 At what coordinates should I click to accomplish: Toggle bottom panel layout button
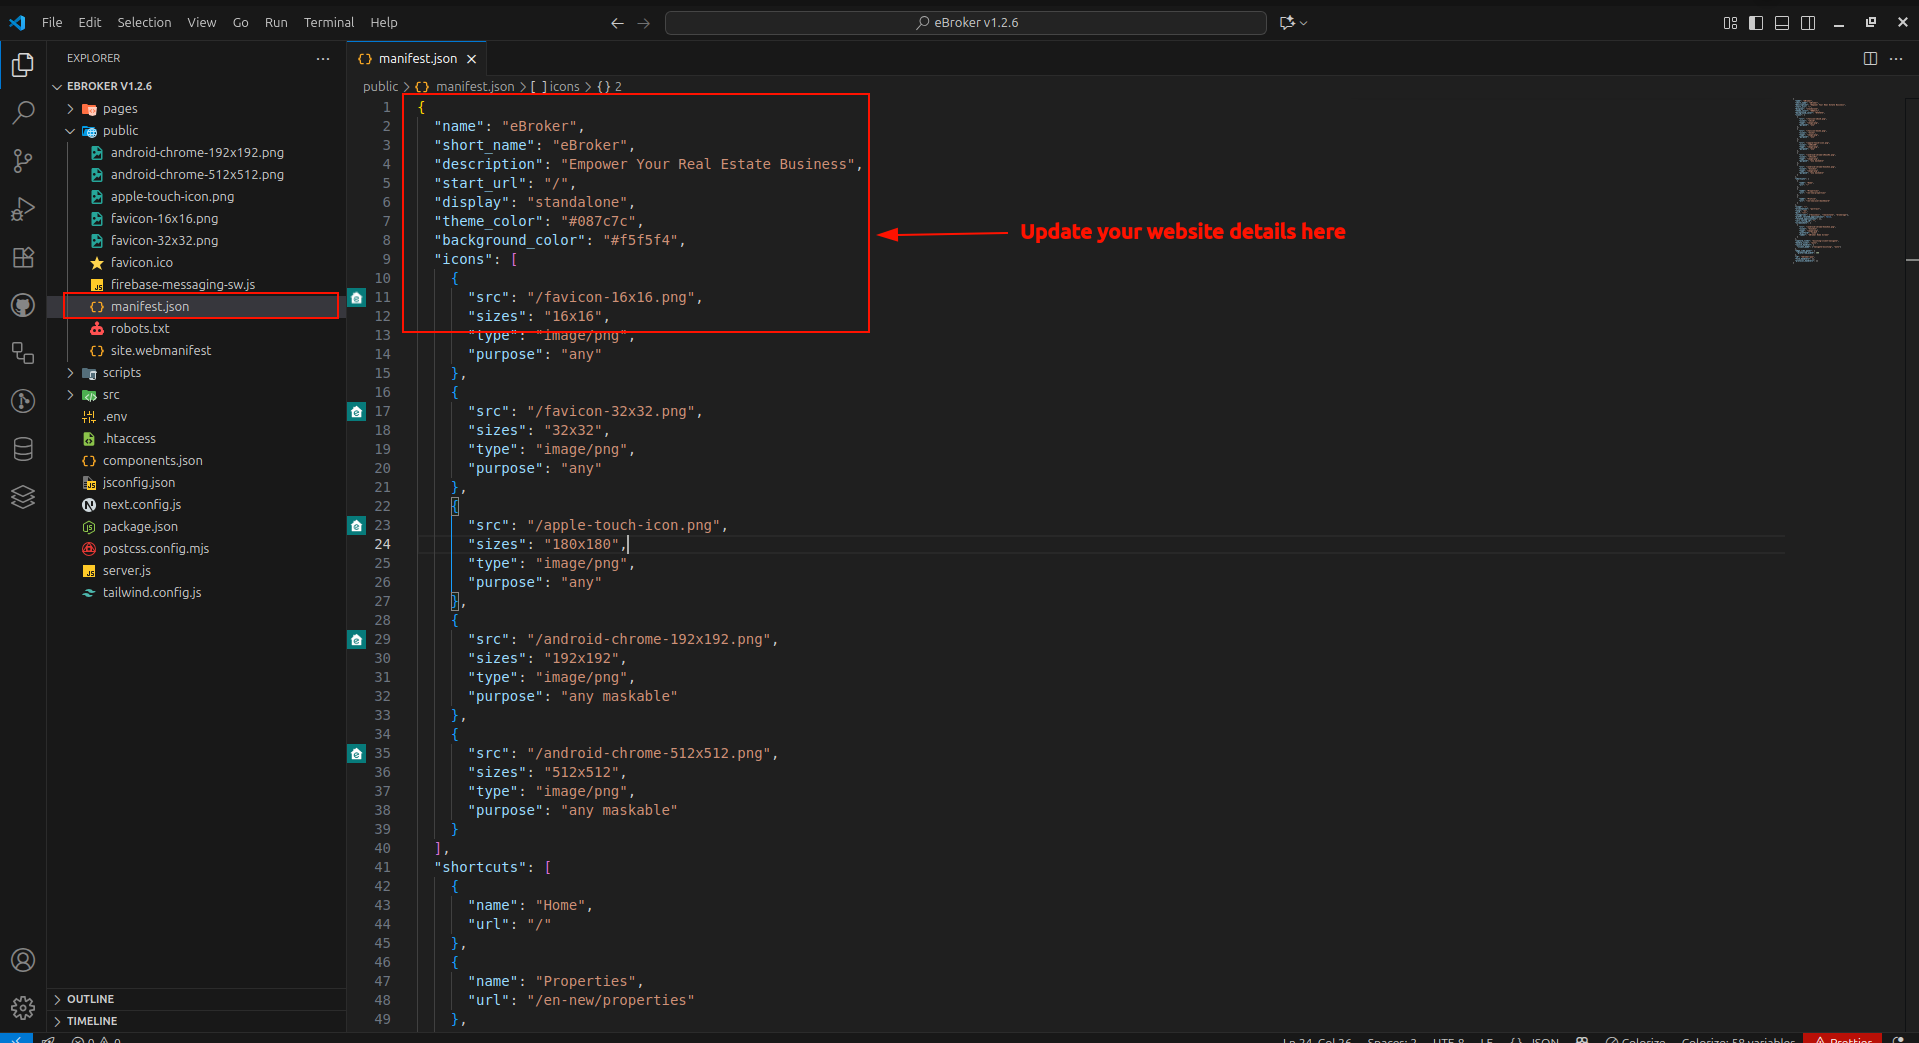[x=1782, y=23]
